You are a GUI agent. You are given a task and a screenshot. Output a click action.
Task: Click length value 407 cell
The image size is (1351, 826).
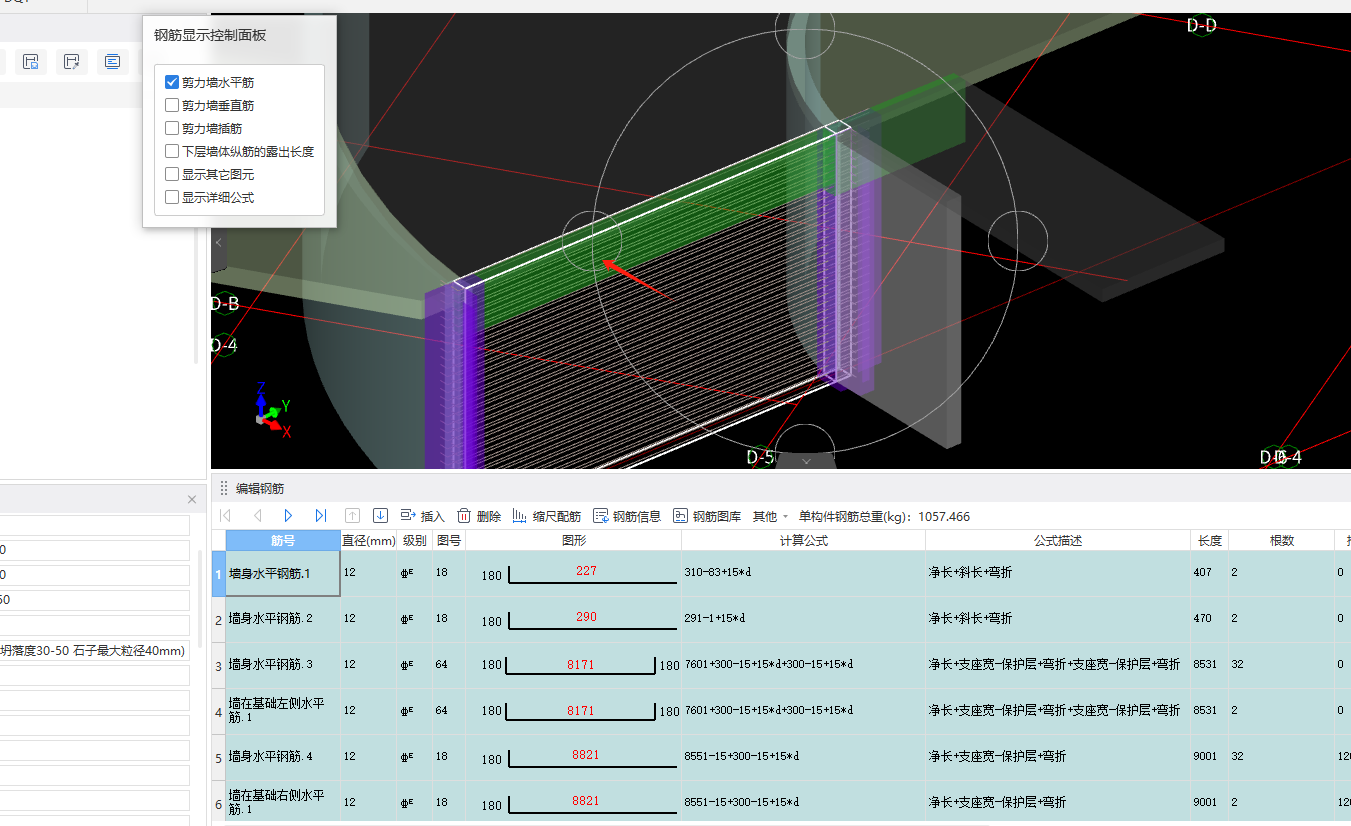tap(1210, 574)
